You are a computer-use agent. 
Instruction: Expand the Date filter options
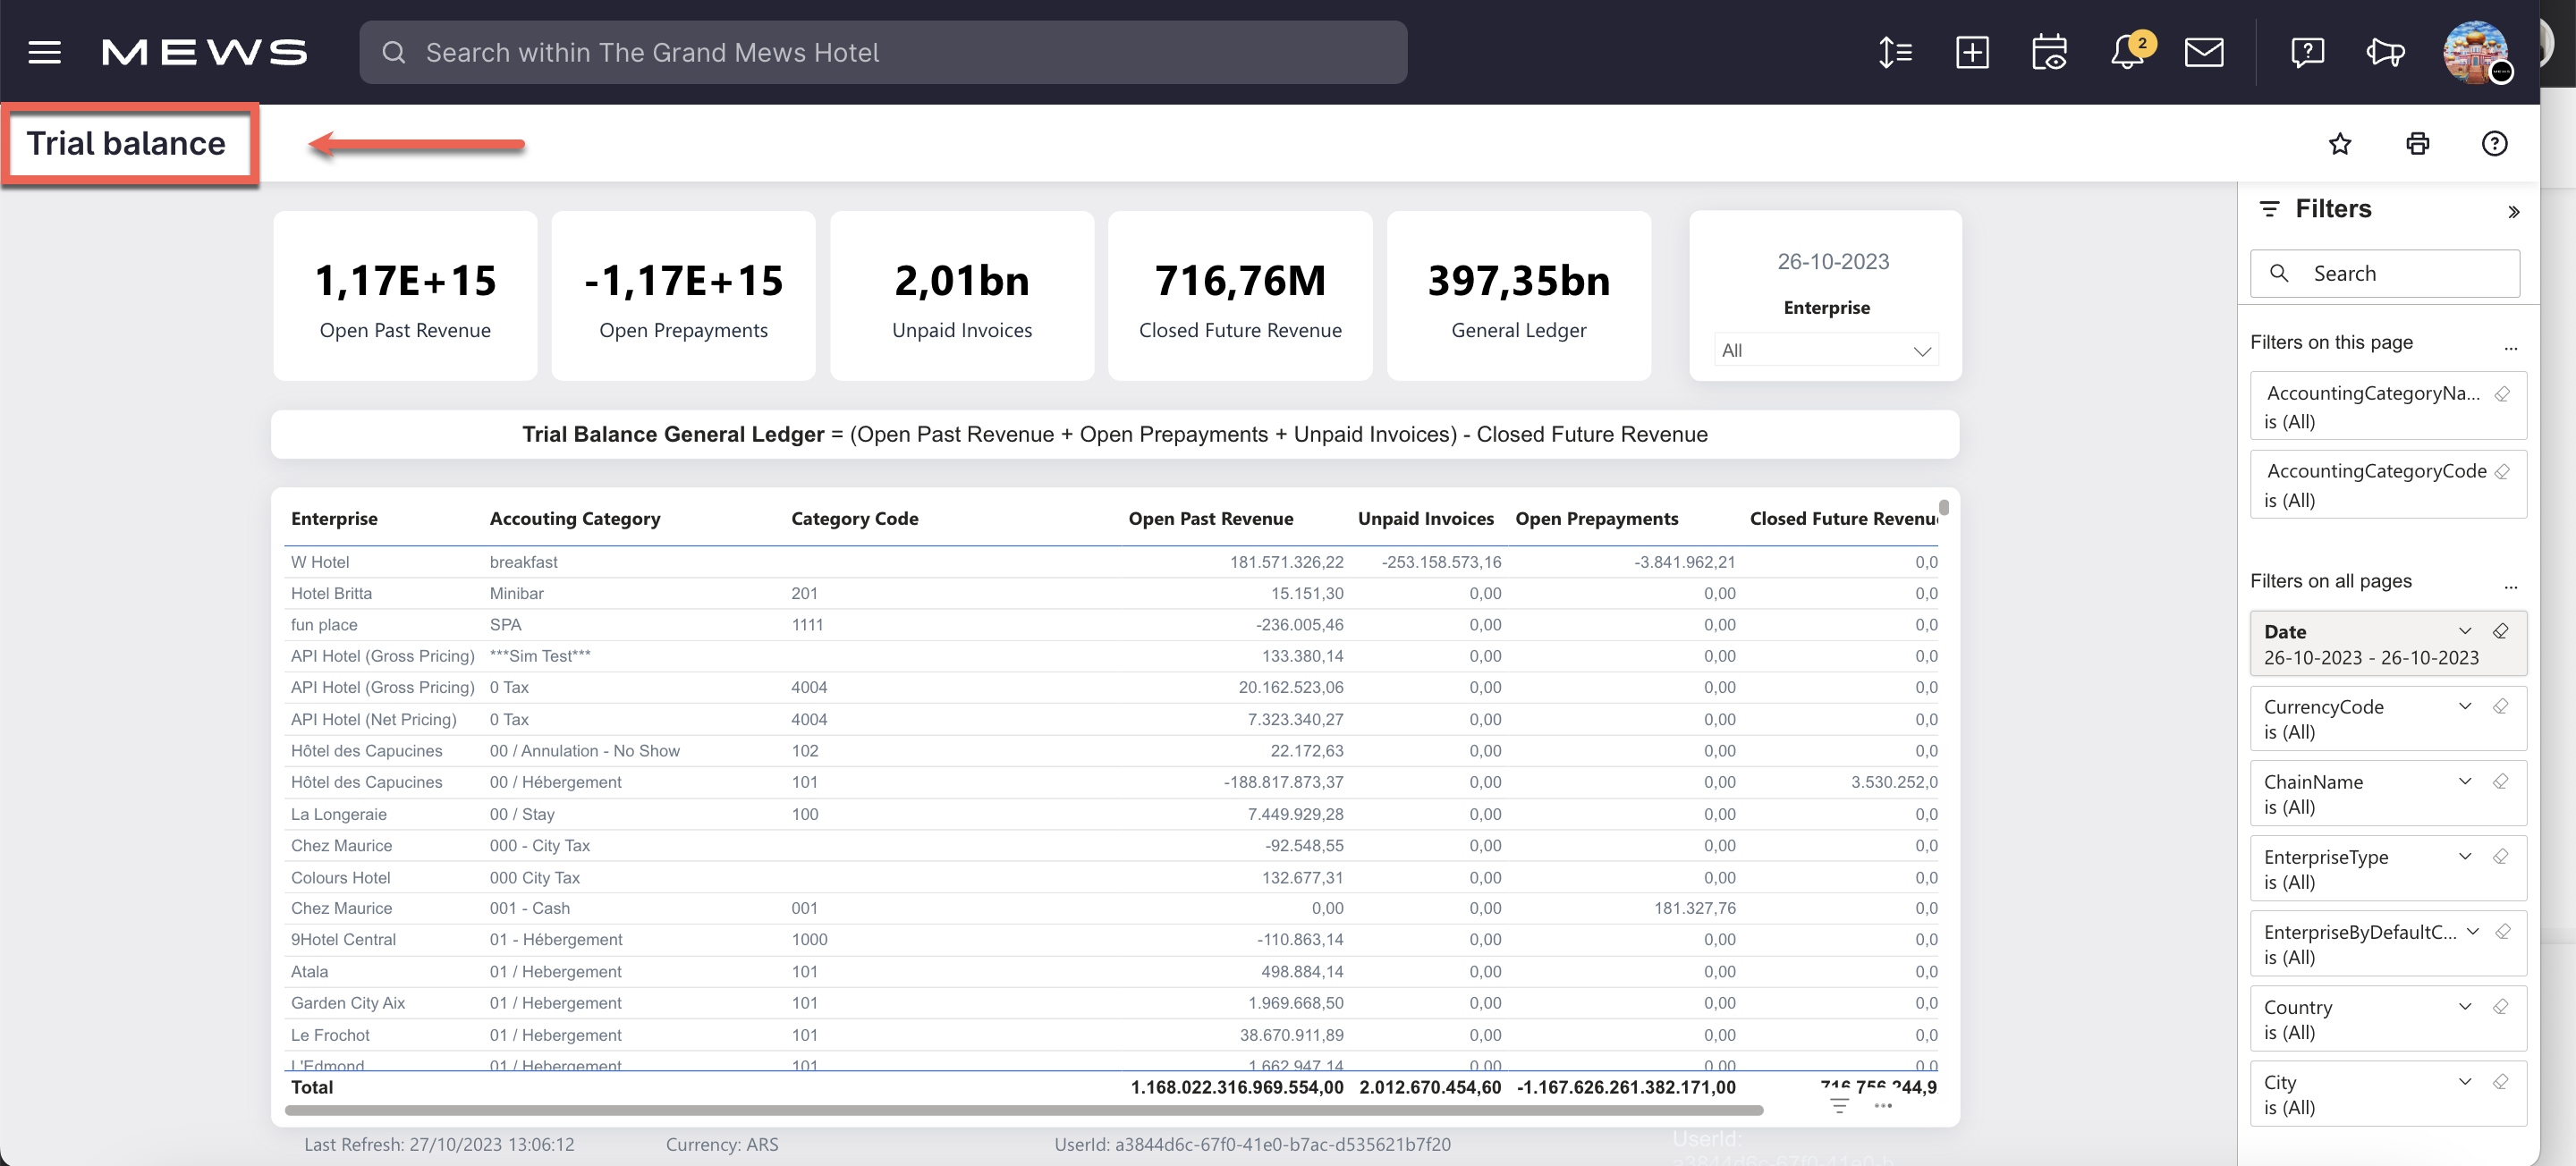point(2464,631)
